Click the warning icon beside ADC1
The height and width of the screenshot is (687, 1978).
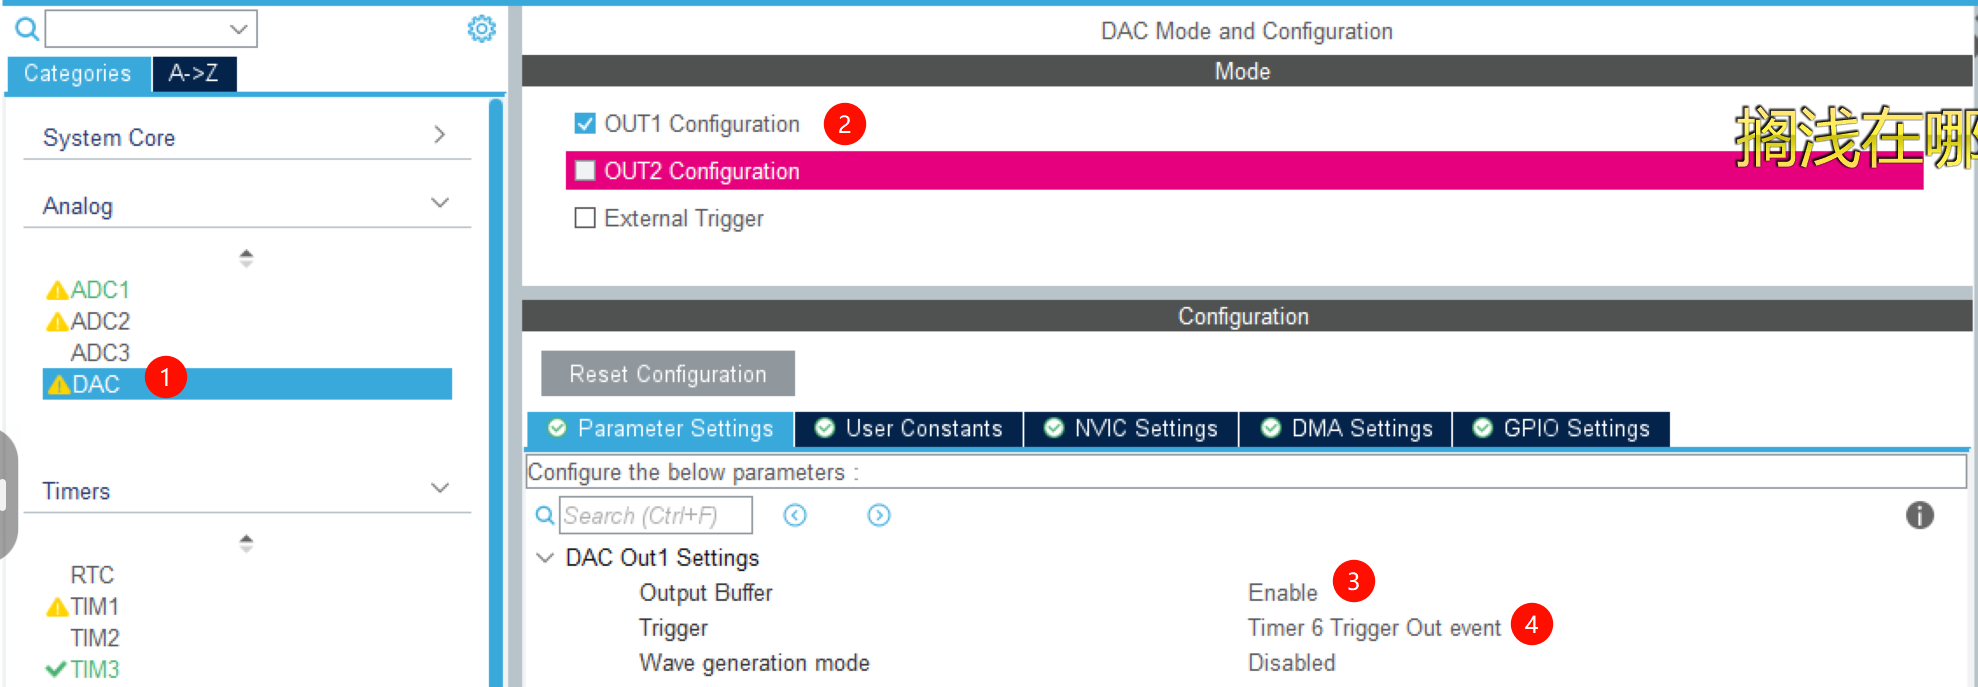[x=57, y=291]
